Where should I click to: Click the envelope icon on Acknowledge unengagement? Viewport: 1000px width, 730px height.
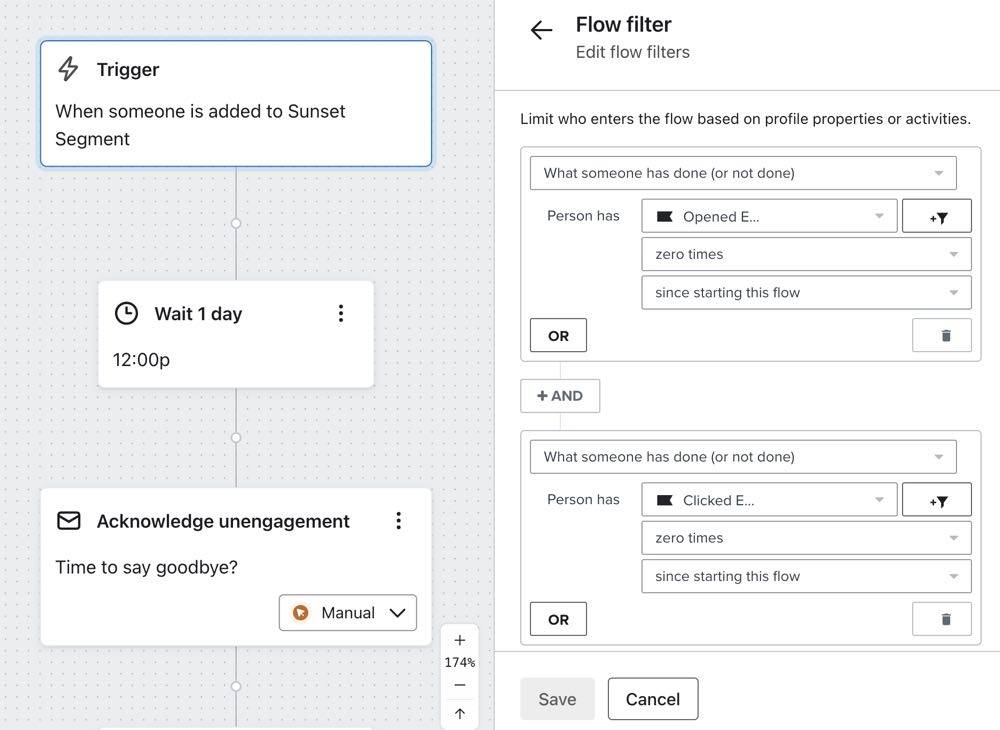[67, 520]
